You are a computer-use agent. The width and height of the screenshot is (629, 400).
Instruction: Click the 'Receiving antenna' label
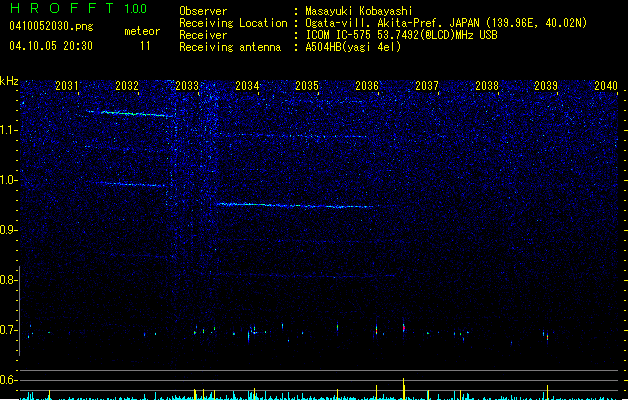[230, 47]
